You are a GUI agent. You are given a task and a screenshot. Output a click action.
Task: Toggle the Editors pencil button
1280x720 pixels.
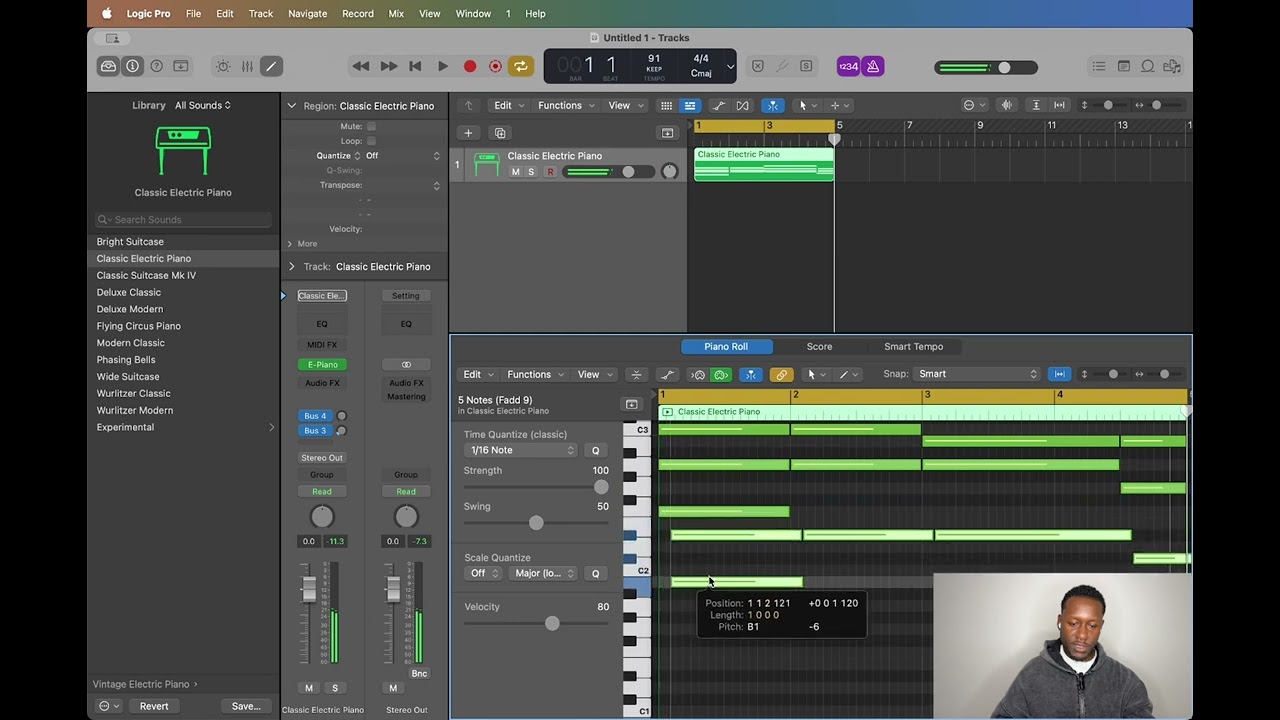click(271, 66)
